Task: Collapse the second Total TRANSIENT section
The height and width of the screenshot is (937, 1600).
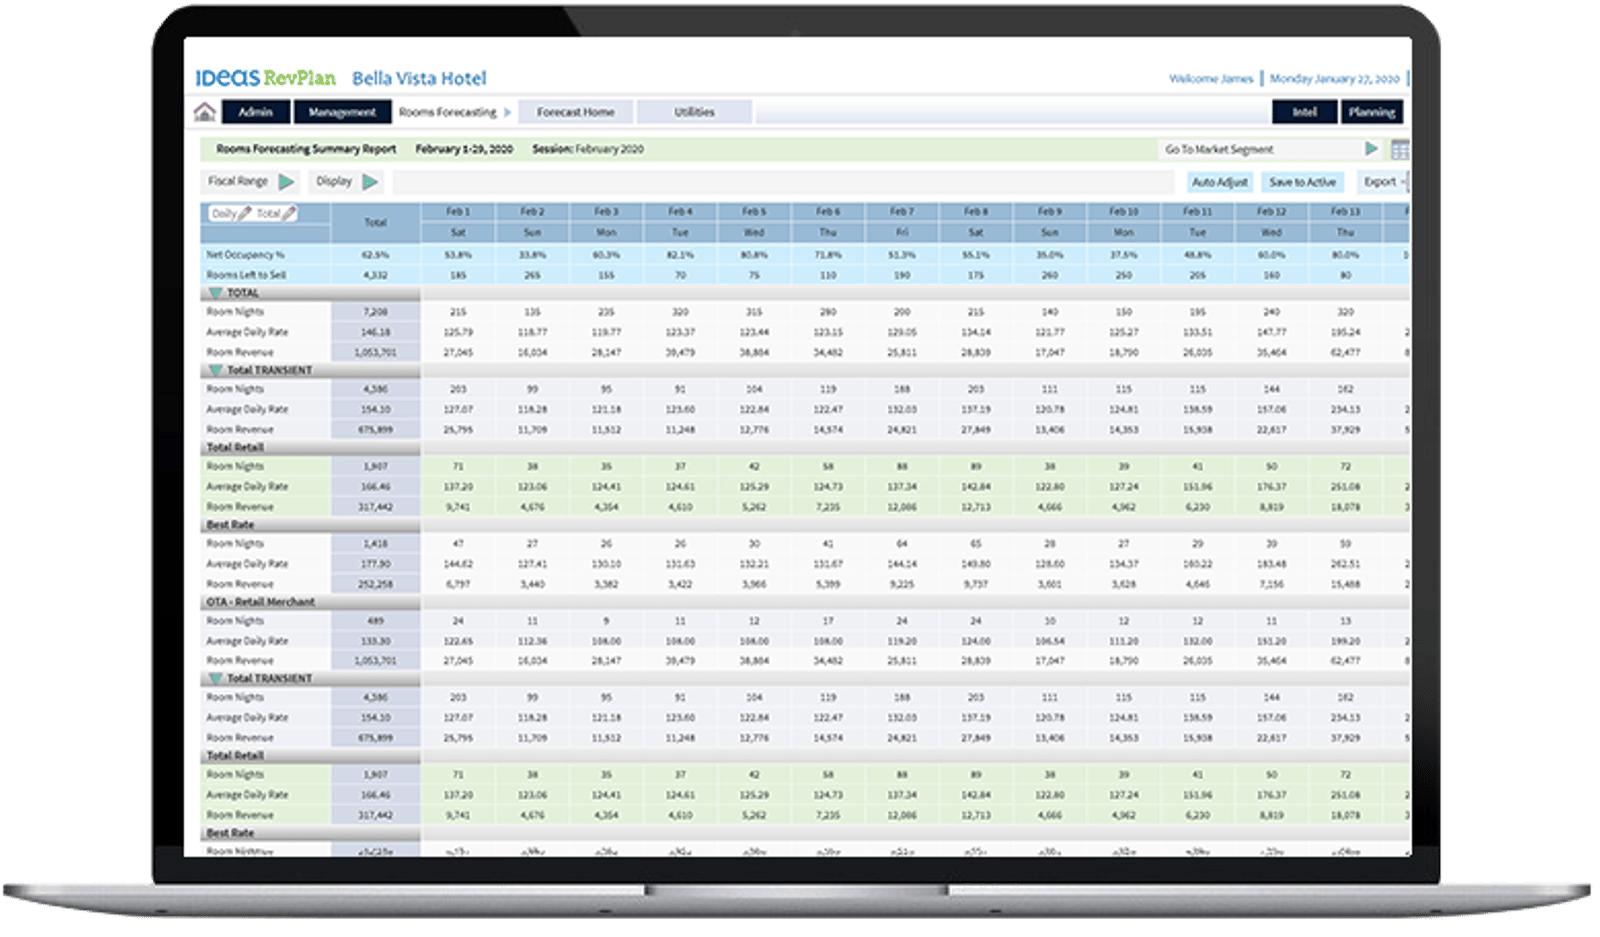Action: [215, 678]
